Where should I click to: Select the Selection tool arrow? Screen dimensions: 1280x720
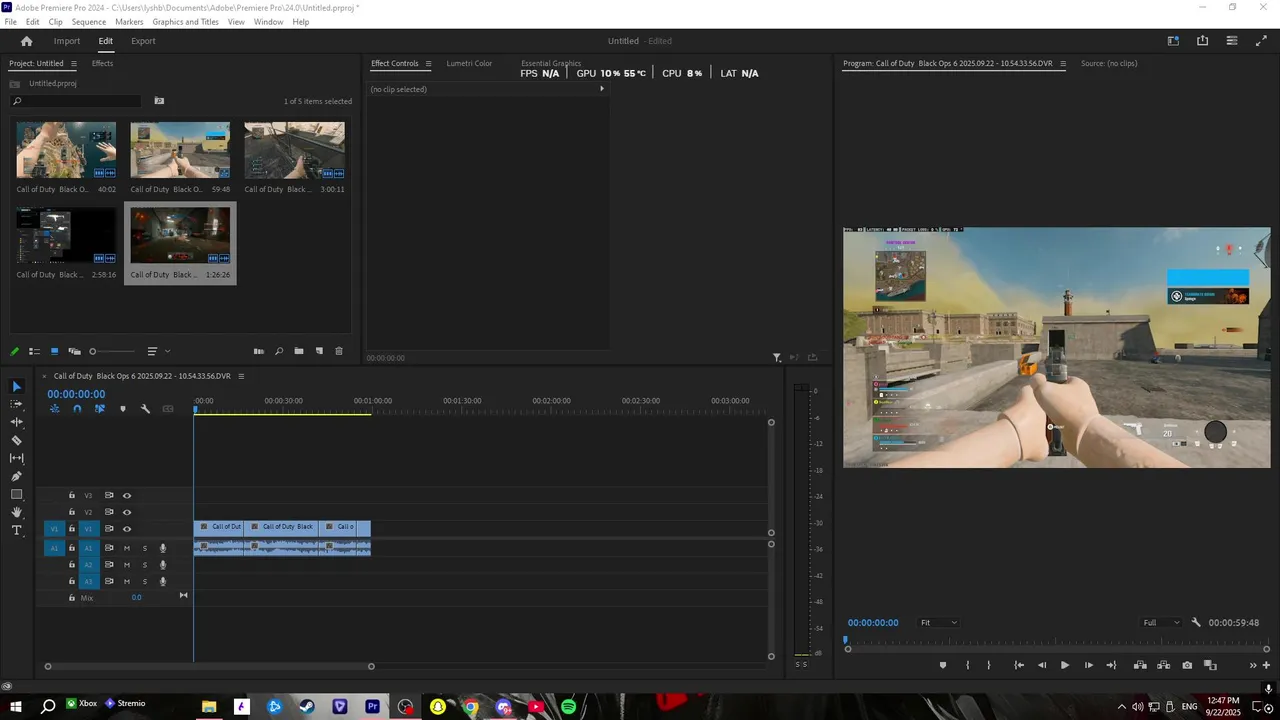tap(16, 386)
